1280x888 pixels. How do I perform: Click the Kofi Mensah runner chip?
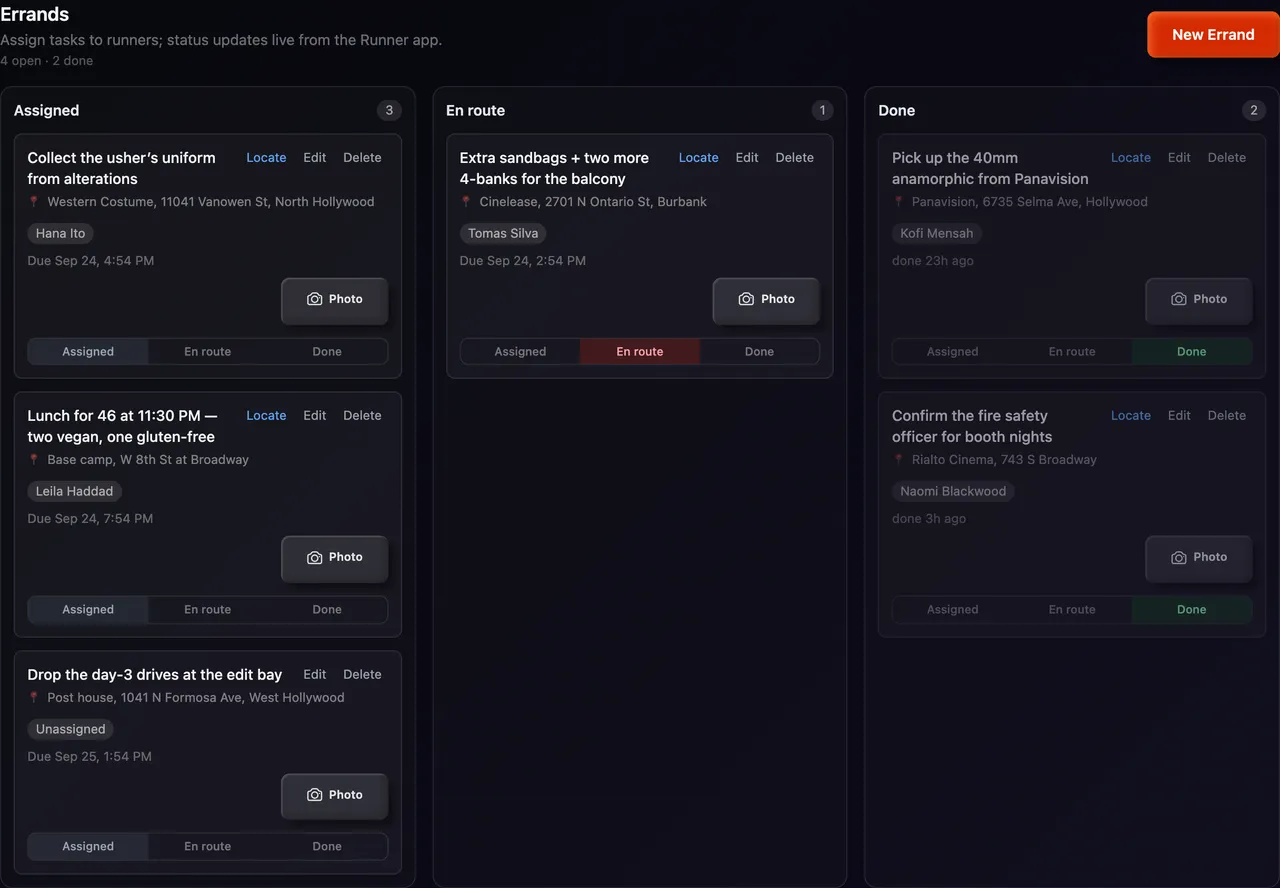point(937,233)
